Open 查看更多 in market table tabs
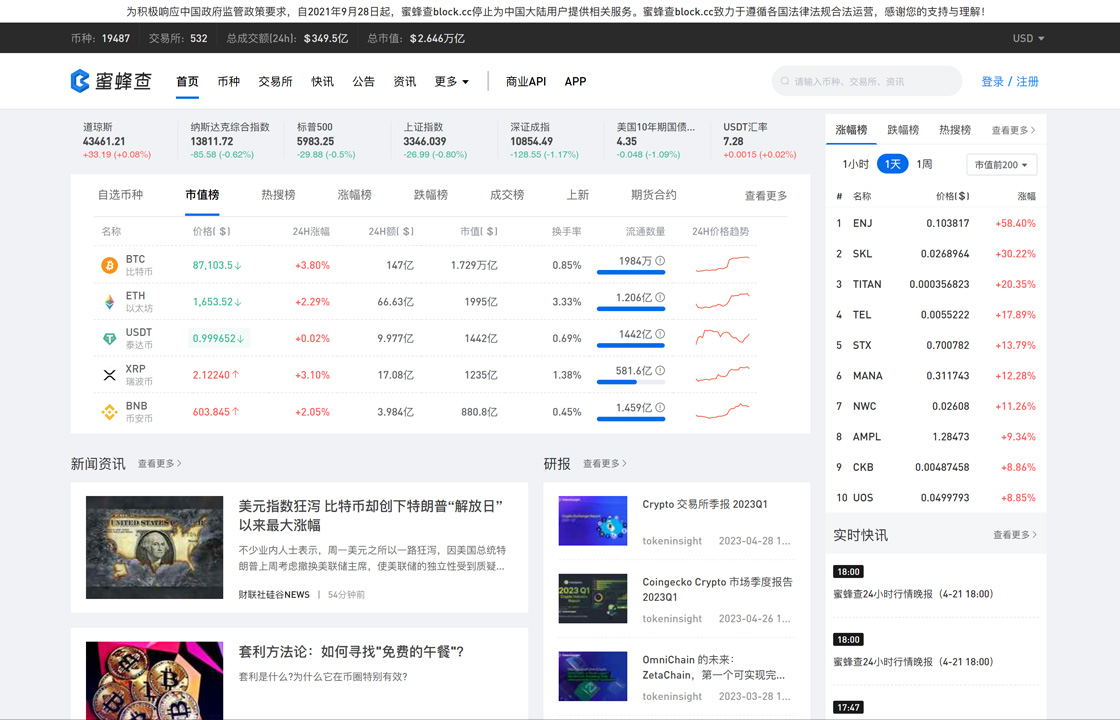Image resolution: width=1120 pixels, height=720 pixels. 766,196
